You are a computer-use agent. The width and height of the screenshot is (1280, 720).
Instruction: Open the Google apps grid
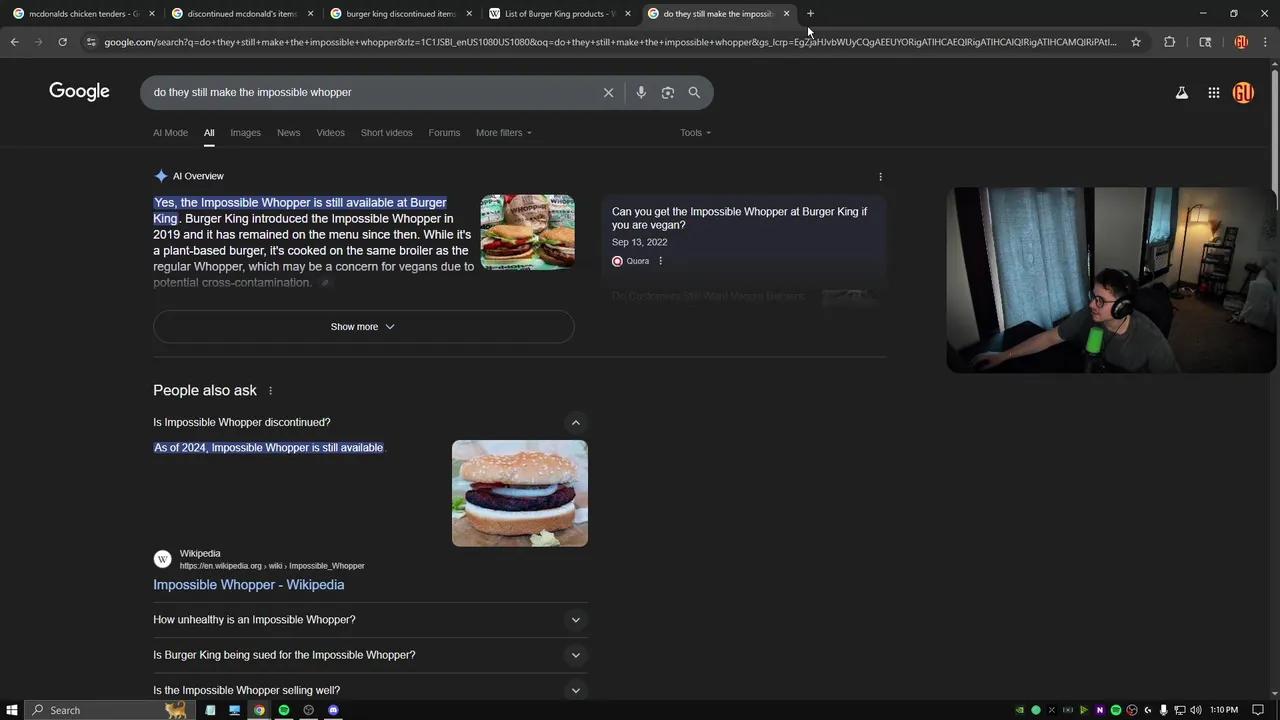click(x=1213, y=92)
